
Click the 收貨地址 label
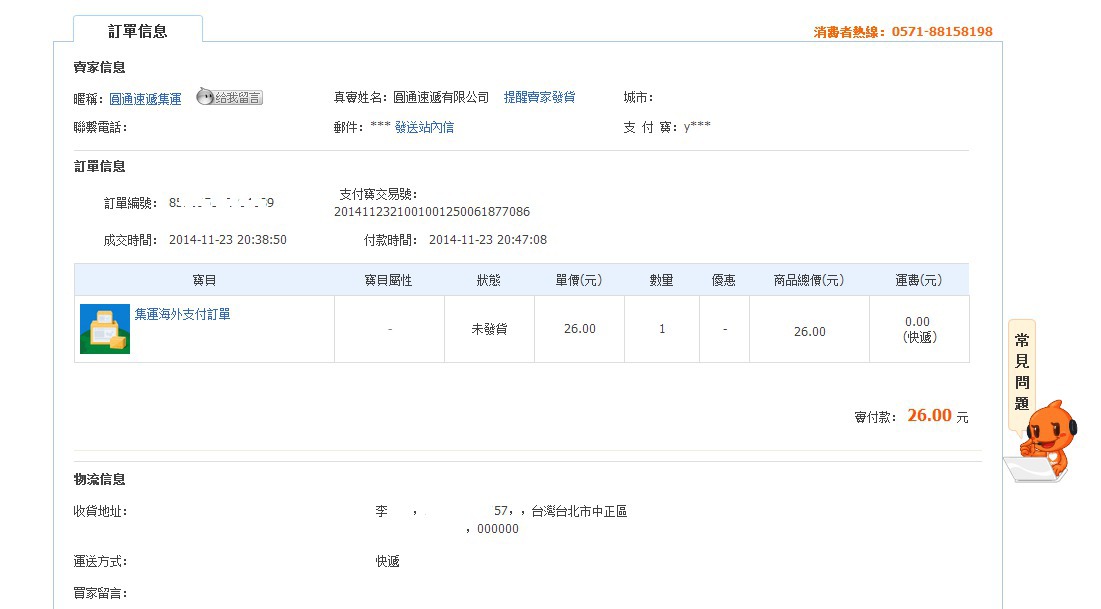click(x=100, y=511)
